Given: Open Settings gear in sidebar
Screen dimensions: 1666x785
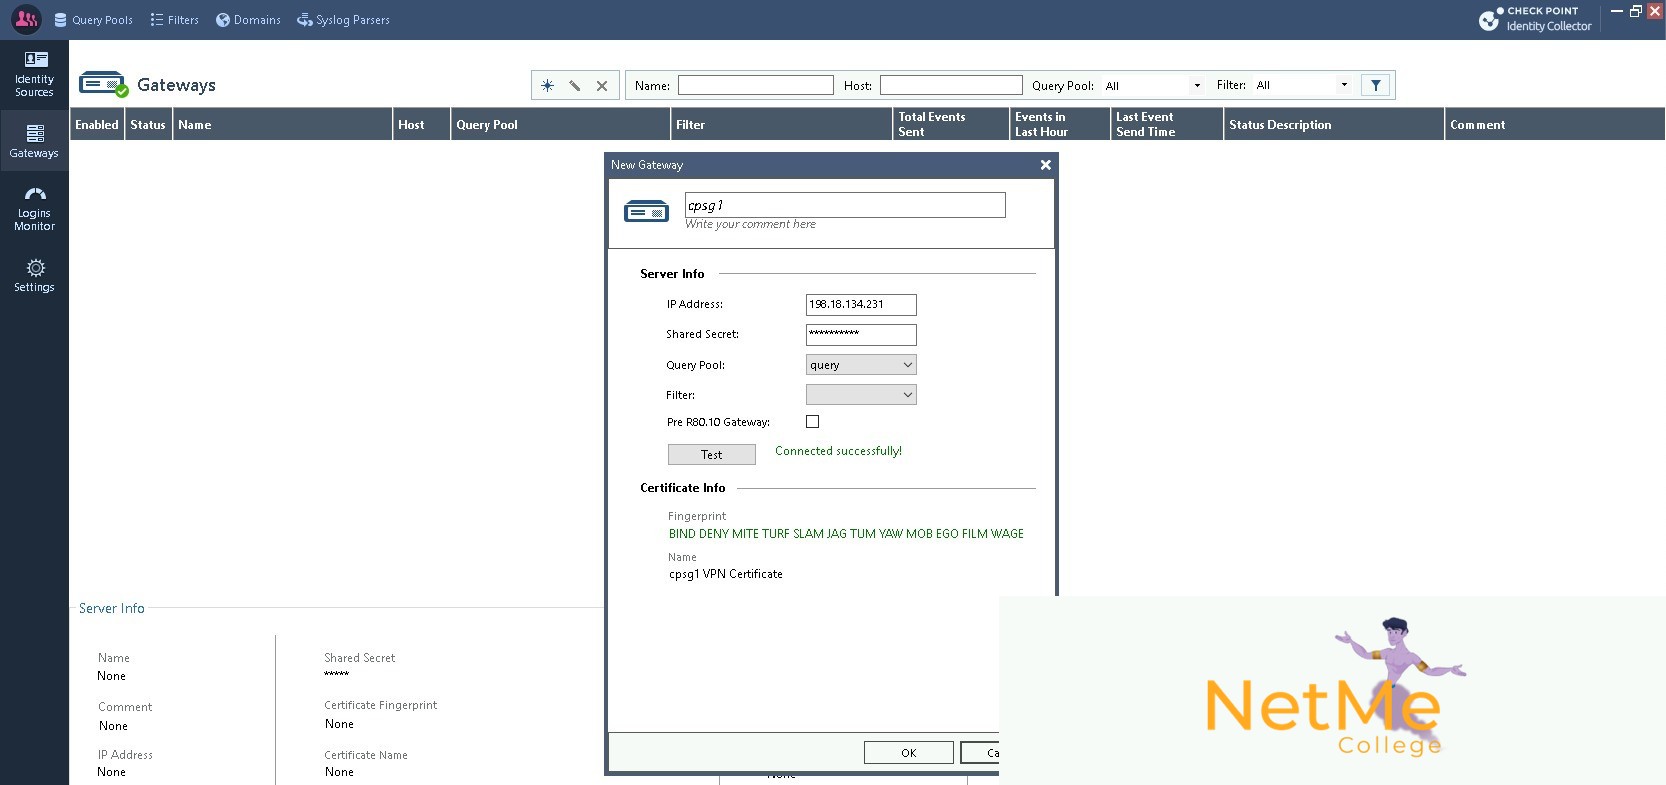Looking at the screenshot, I should coord(34,275).
